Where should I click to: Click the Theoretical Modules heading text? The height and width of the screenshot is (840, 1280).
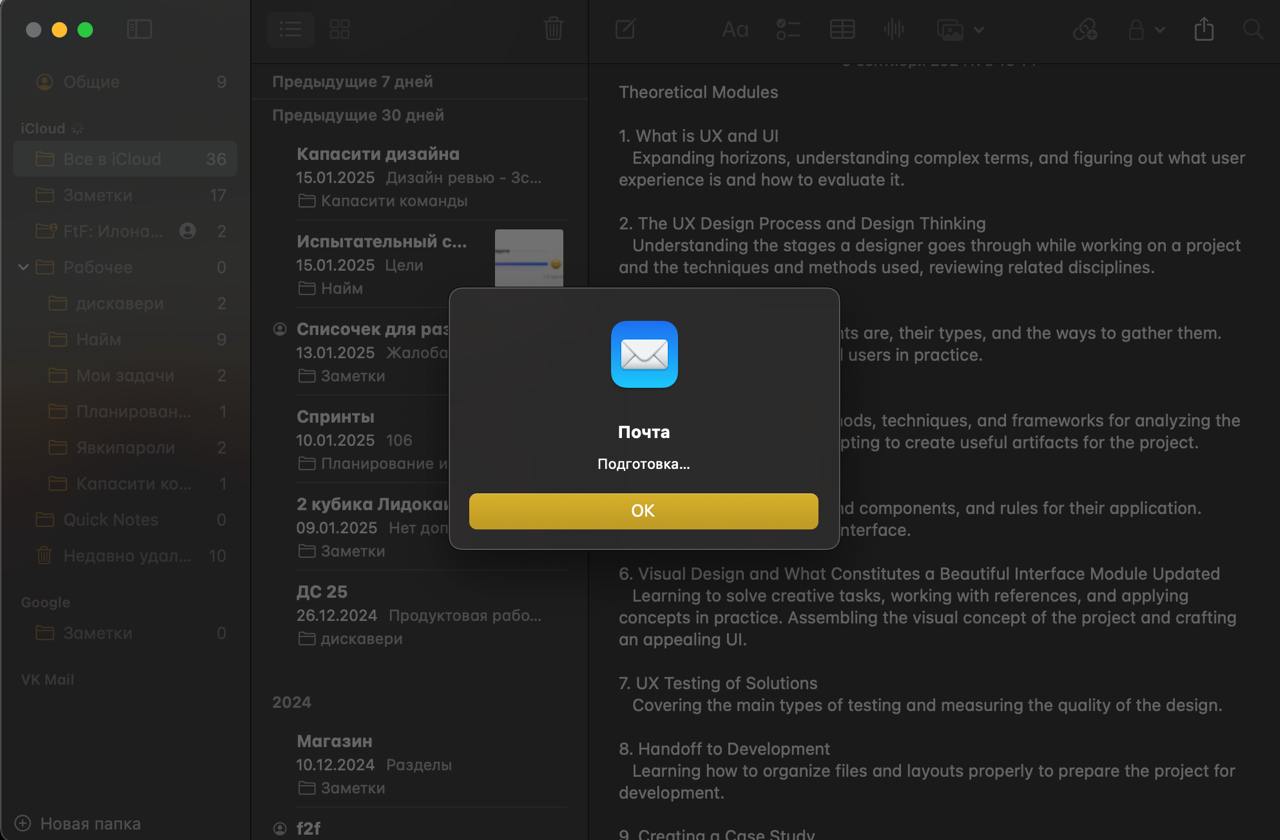pyautogui.click(x=698, y=92)
